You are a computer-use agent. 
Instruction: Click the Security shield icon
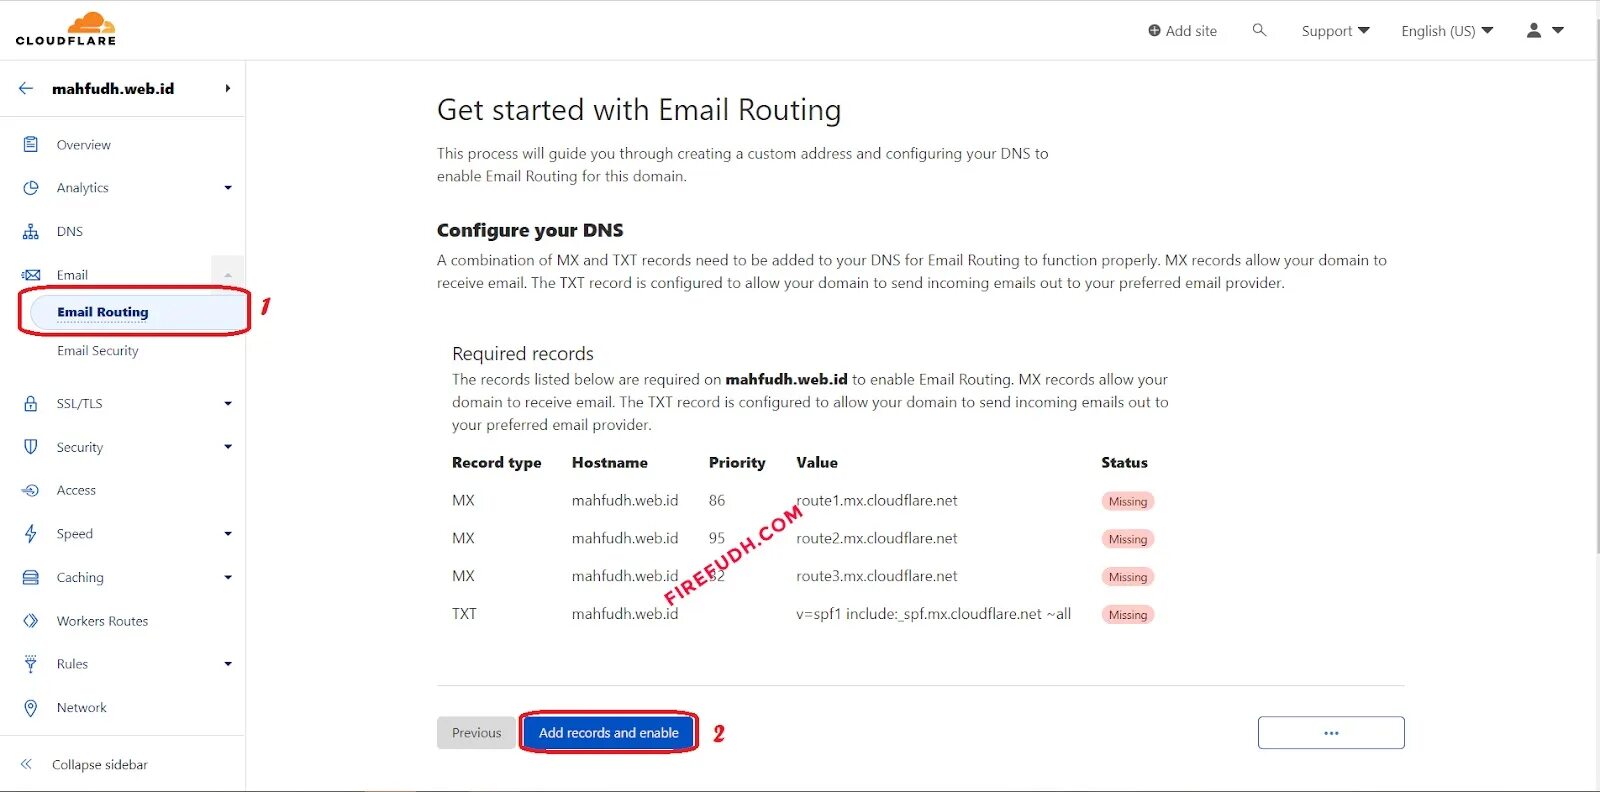pos(31,447)
